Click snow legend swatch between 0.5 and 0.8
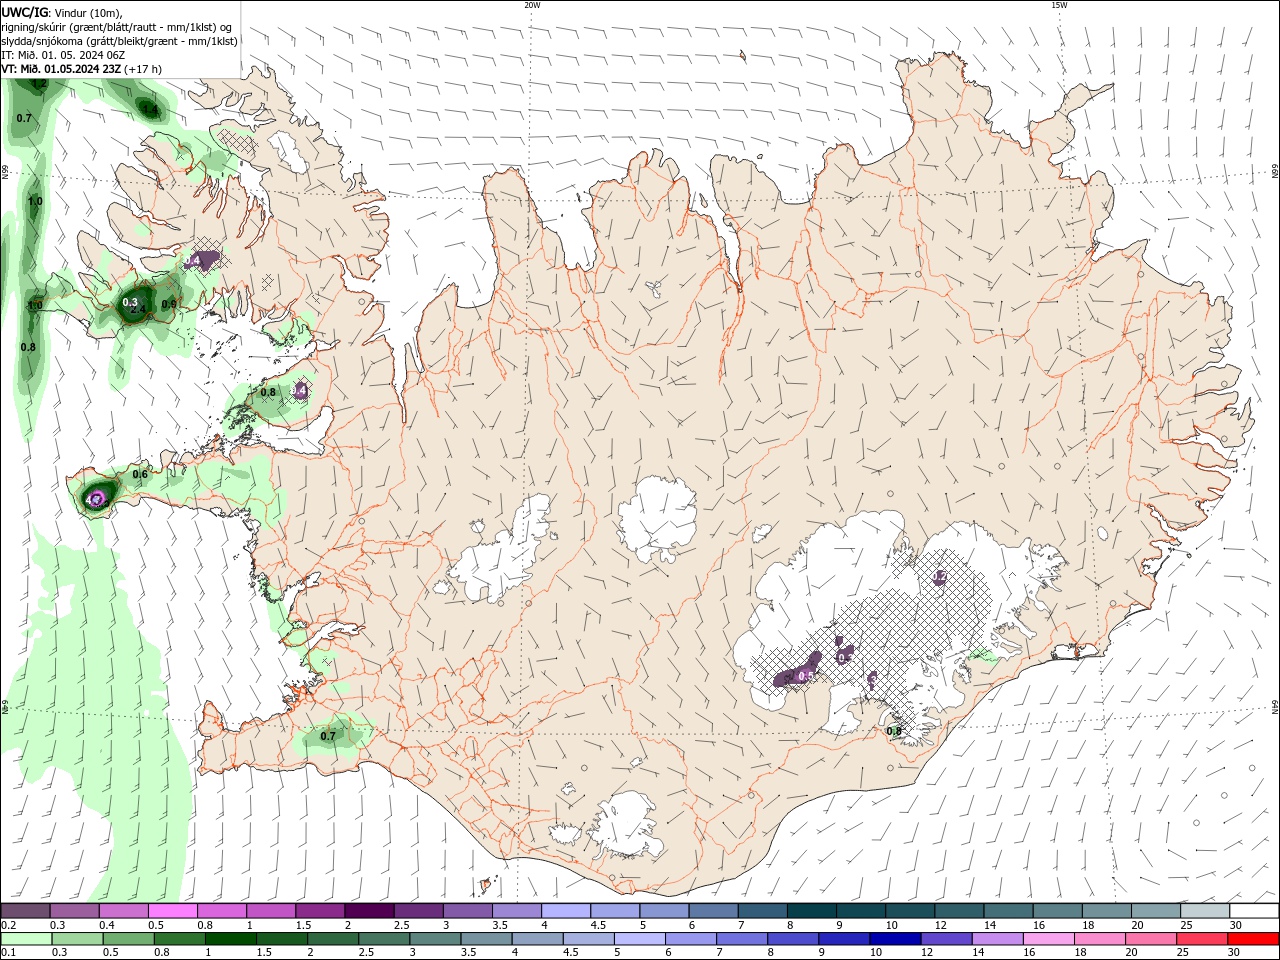 [x=172, y=911]
